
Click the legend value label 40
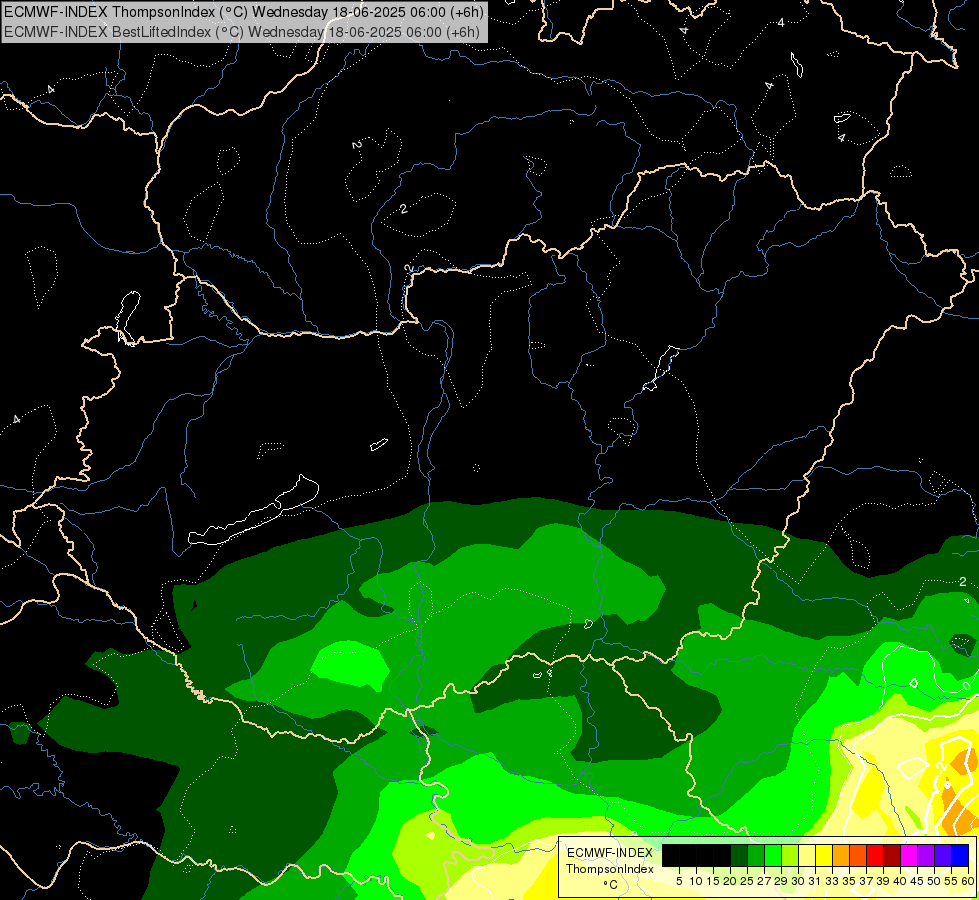point(900,881)
